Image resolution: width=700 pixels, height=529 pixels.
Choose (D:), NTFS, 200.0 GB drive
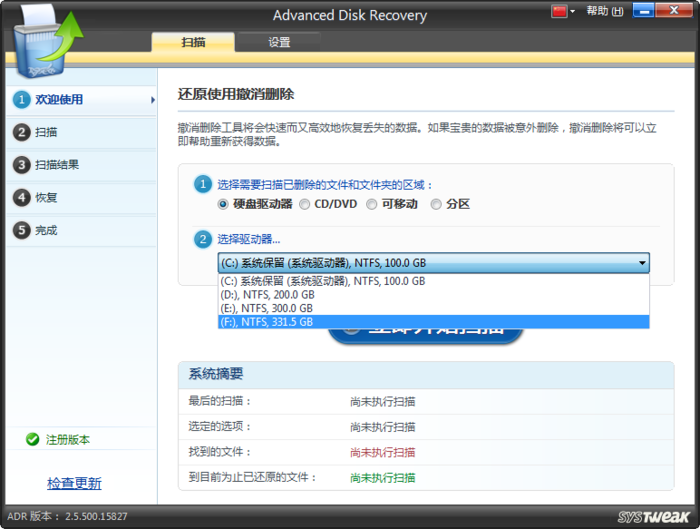coord(433,295)
